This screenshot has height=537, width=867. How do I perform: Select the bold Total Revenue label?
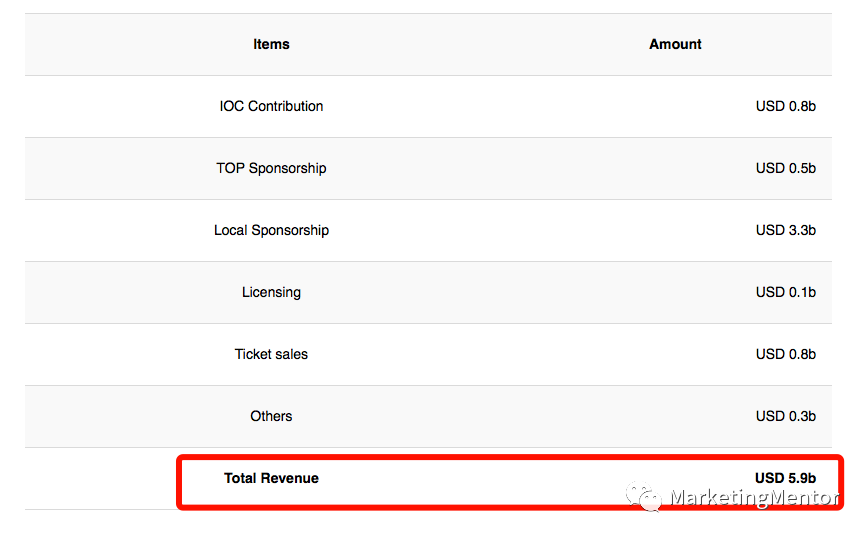tap(271, 478)
